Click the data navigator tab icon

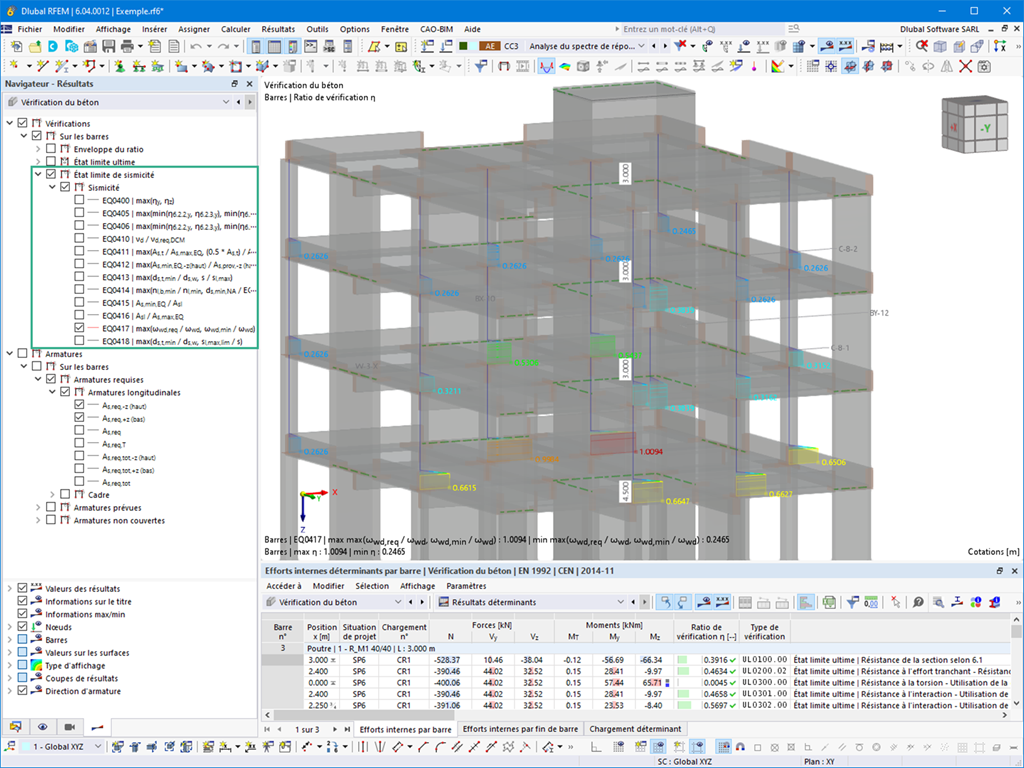(16, 726)
